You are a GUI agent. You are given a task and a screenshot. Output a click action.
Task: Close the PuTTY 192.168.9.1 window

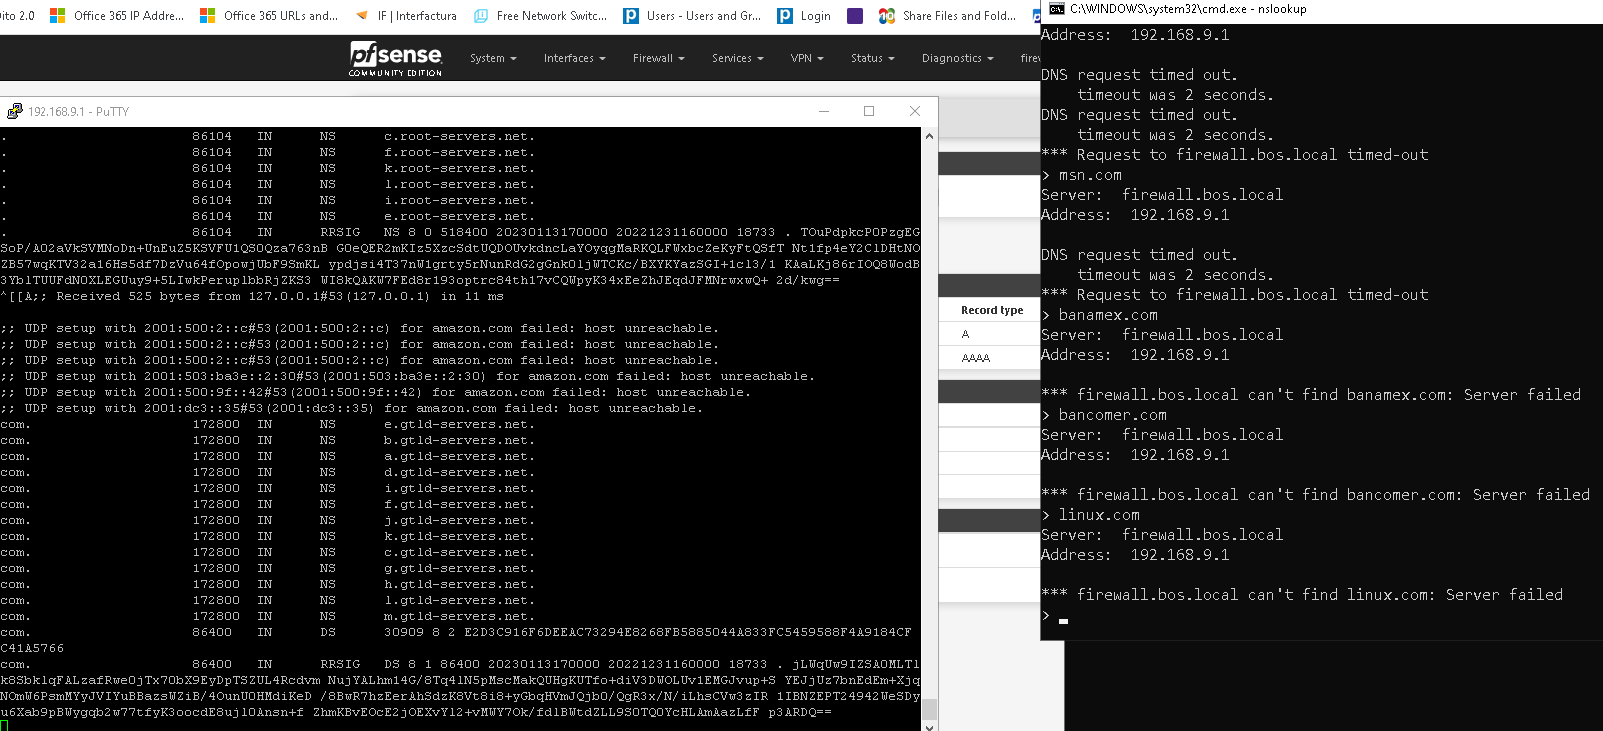coord(914,111)
